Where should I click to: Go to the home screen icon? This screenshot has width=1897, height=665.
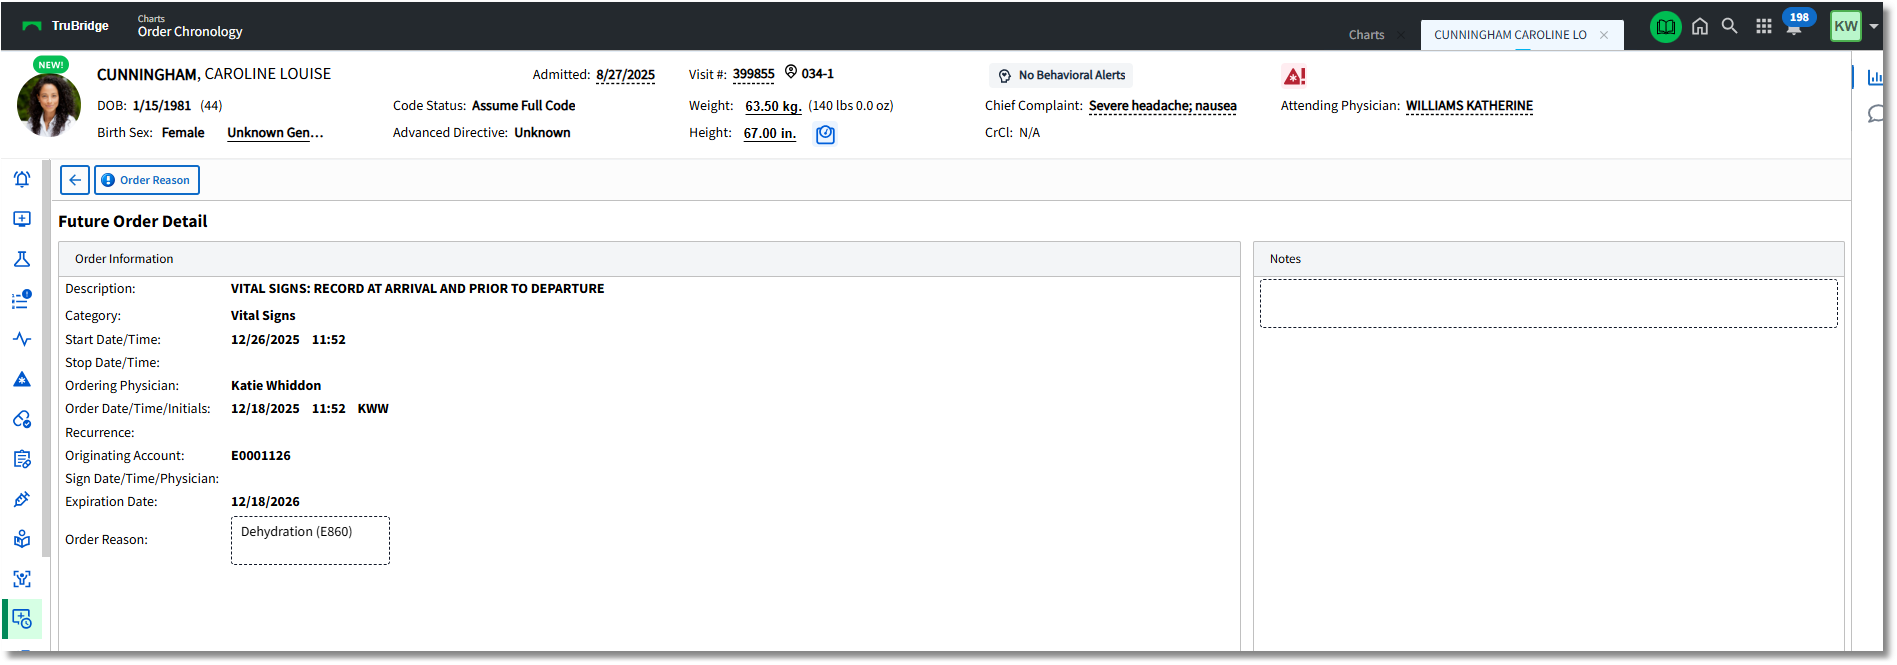click(1699, 27)
